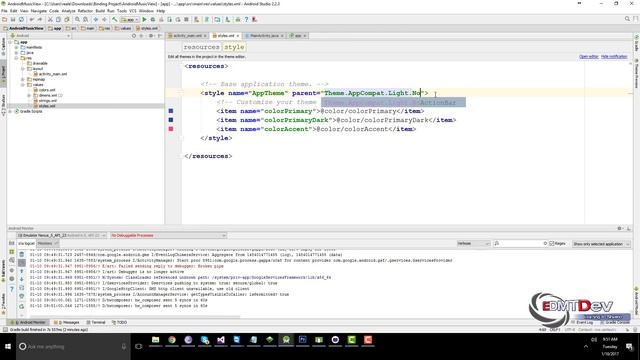Image resolution: width=640 pixels, height=360 pixels.
Task: Open the Terminal tool window tab
Action: pyautogui.click(x=96, y=322)
